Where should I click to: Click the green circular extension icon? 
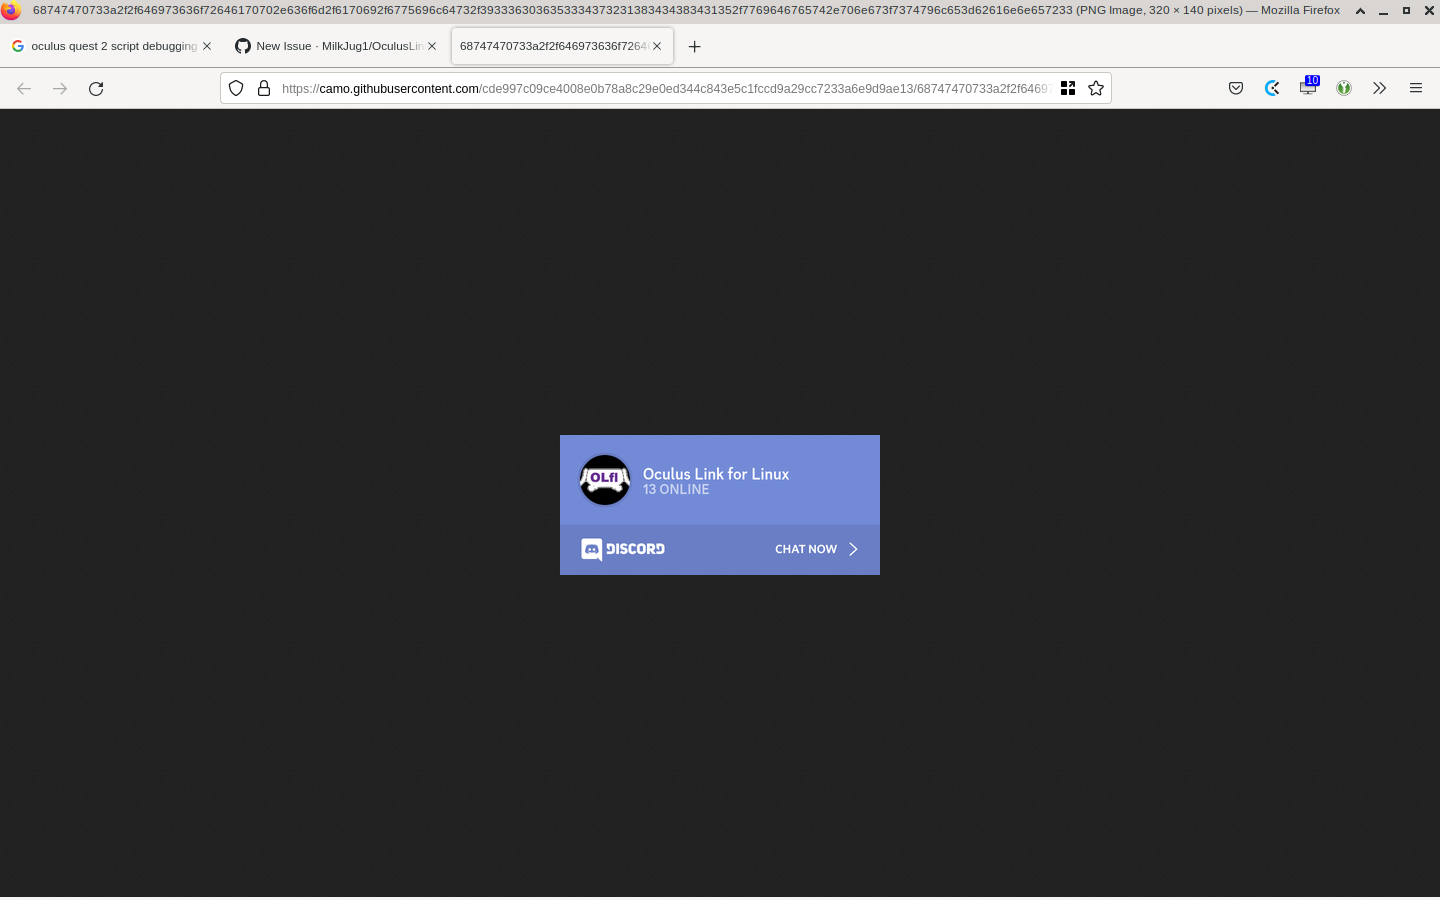(x=1344, y=88)
